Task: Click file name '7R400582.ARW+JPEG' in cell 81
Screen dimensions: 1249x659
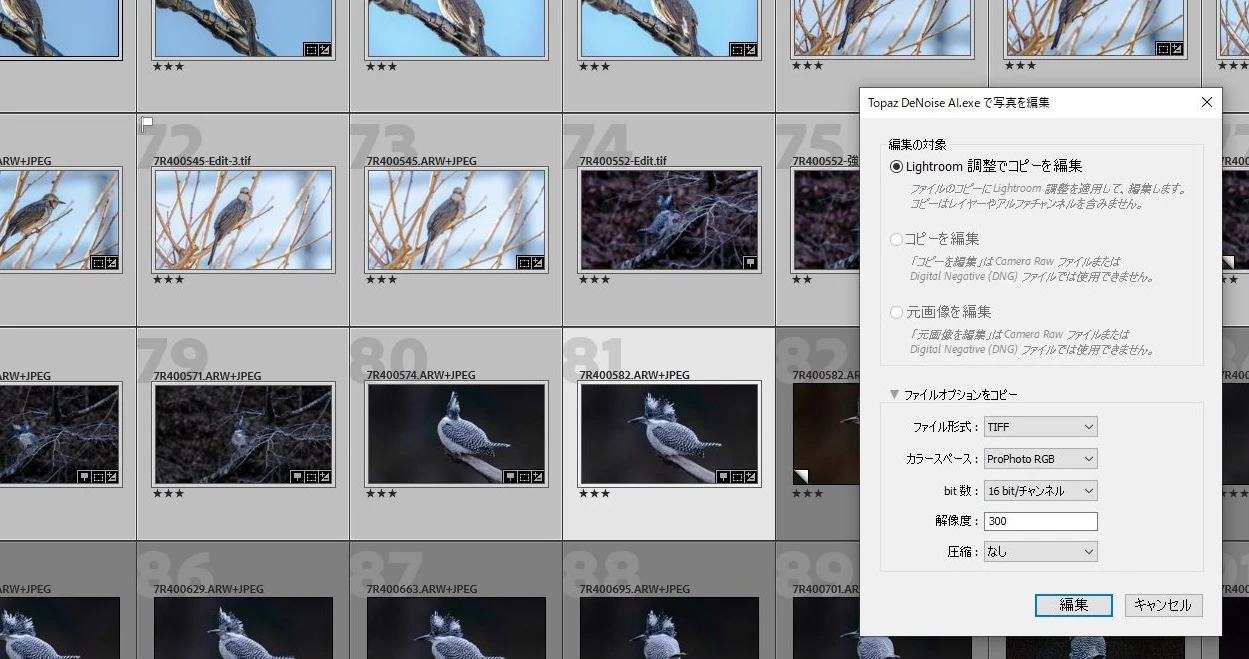Action: click(x=634, y=376)
